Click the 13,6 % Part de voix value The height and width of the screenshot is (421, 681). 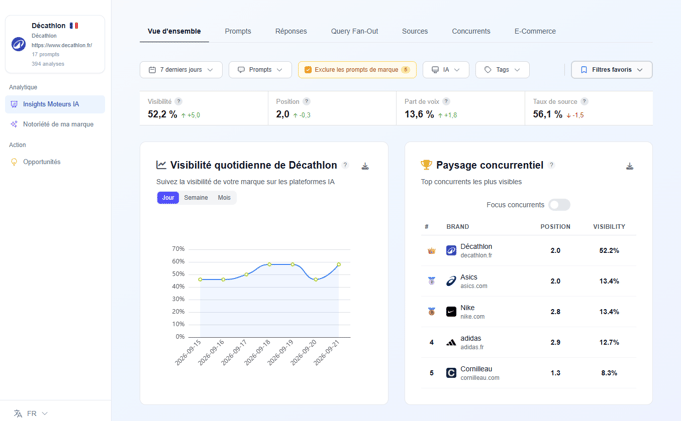[419, 114]
